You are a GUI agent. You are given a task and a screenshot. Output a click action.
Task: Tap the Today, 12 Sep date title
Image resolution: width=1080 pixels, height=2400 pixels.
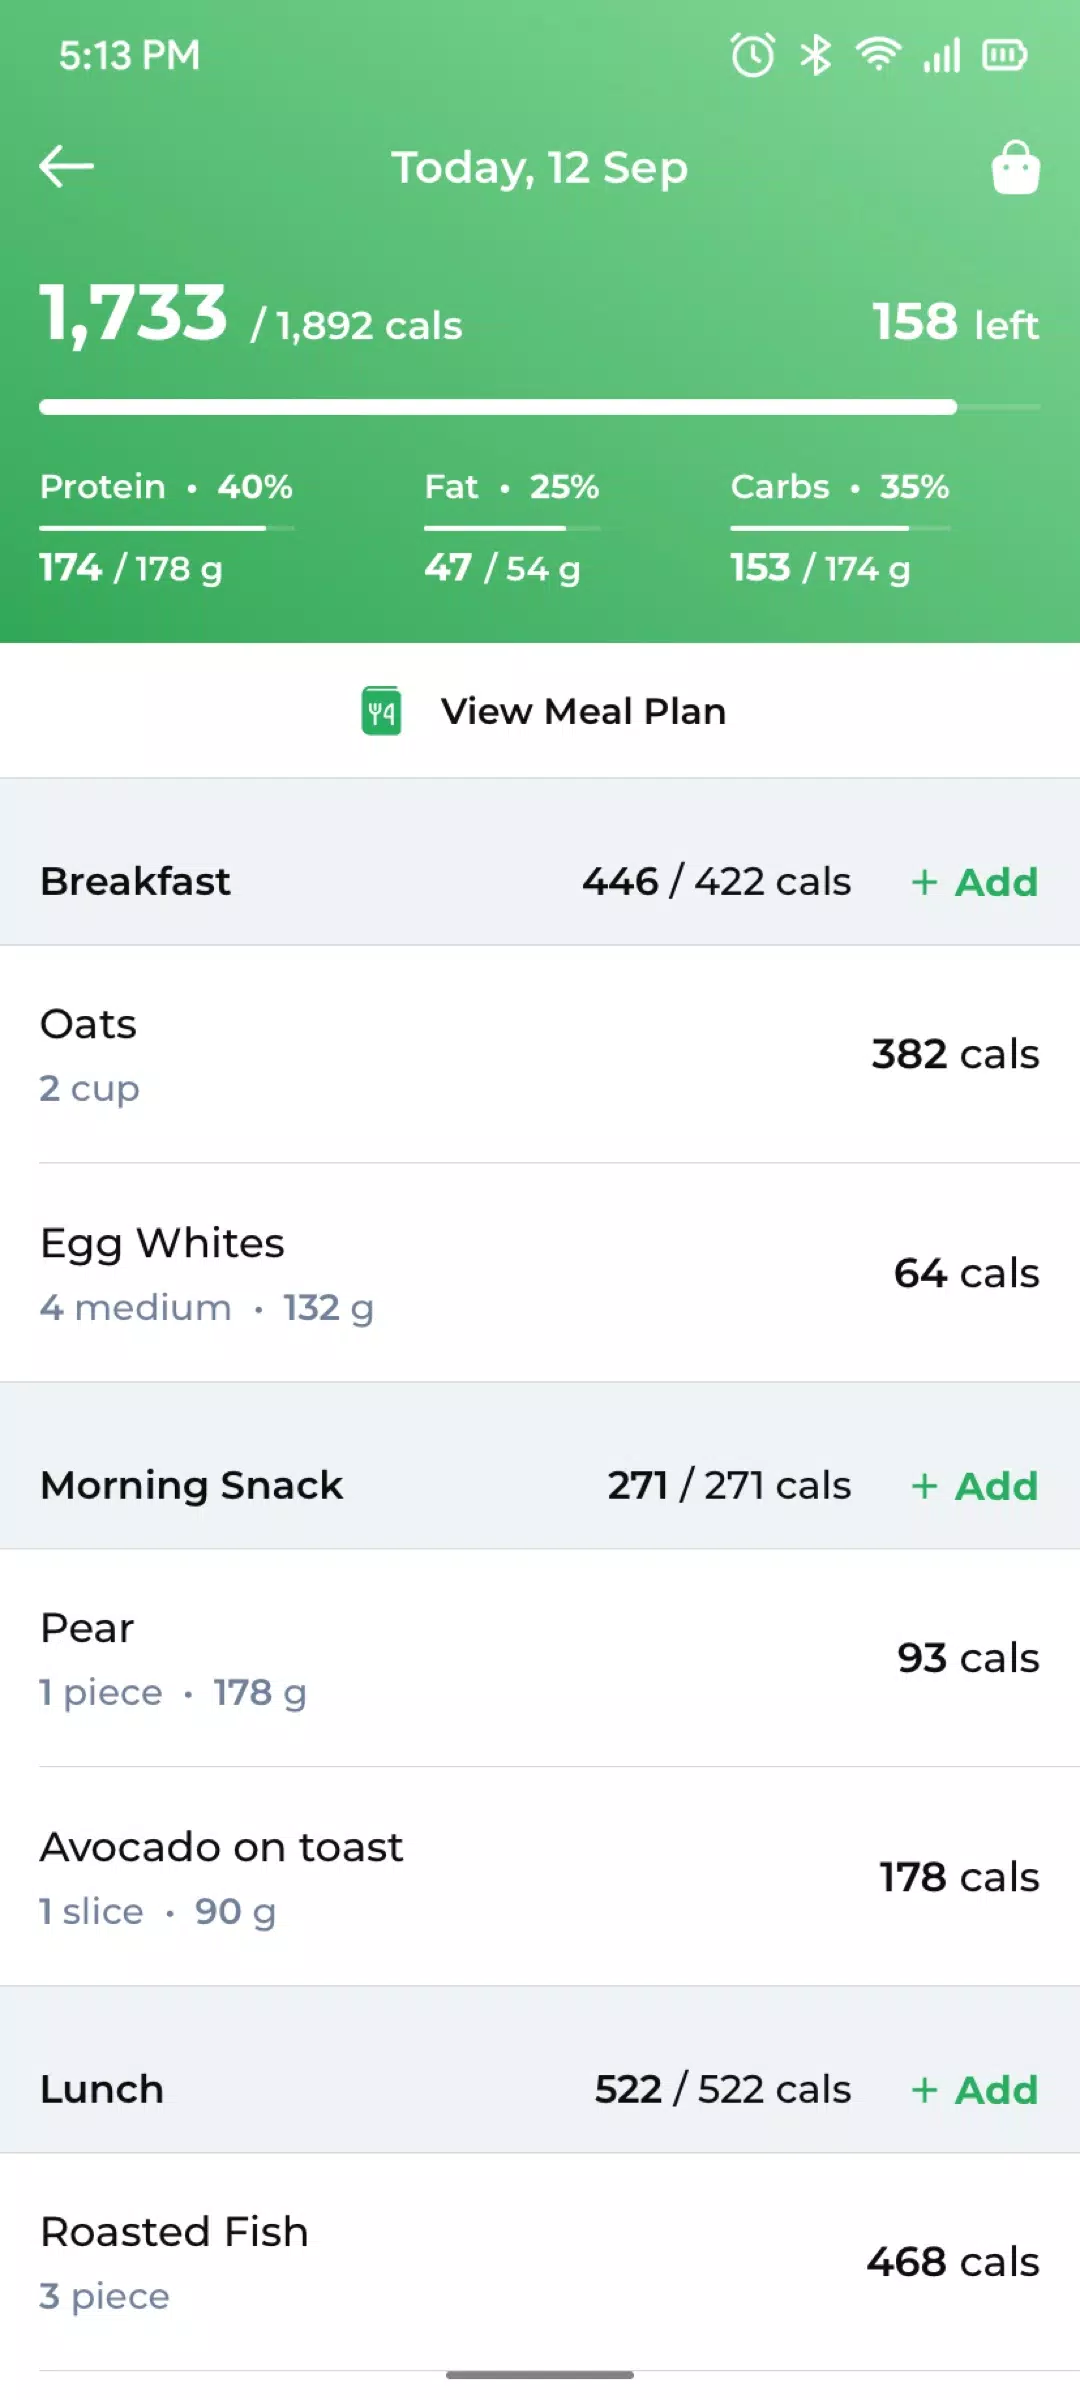point(539,167)
